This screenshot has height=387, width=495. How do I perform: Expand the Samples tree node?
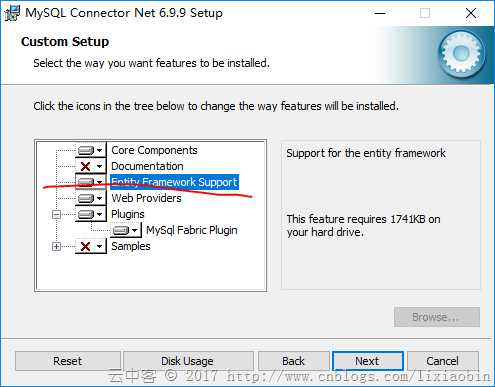pyautogui.click(x=57, y=246)
